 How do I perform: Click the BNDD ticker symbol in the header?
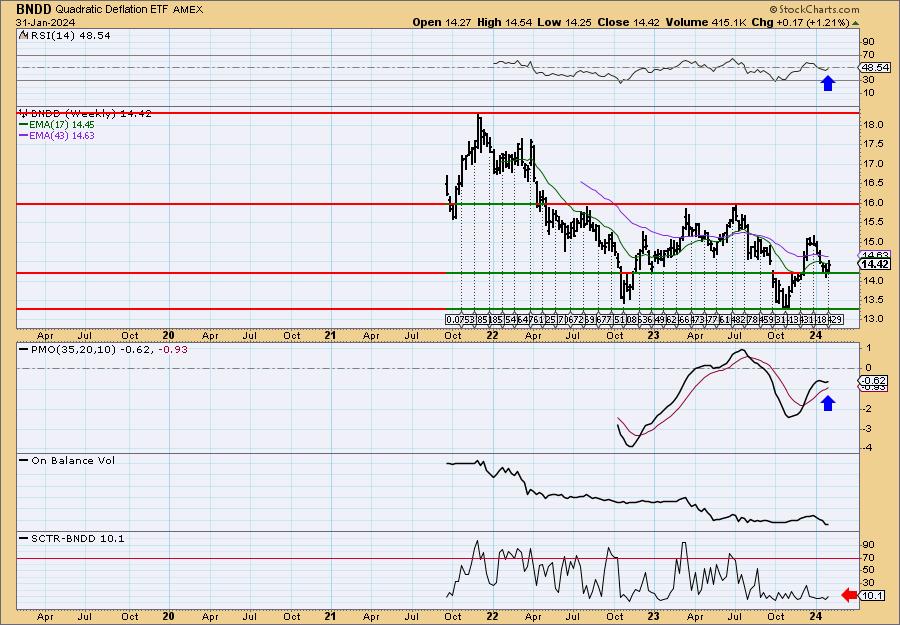[34, 9]
